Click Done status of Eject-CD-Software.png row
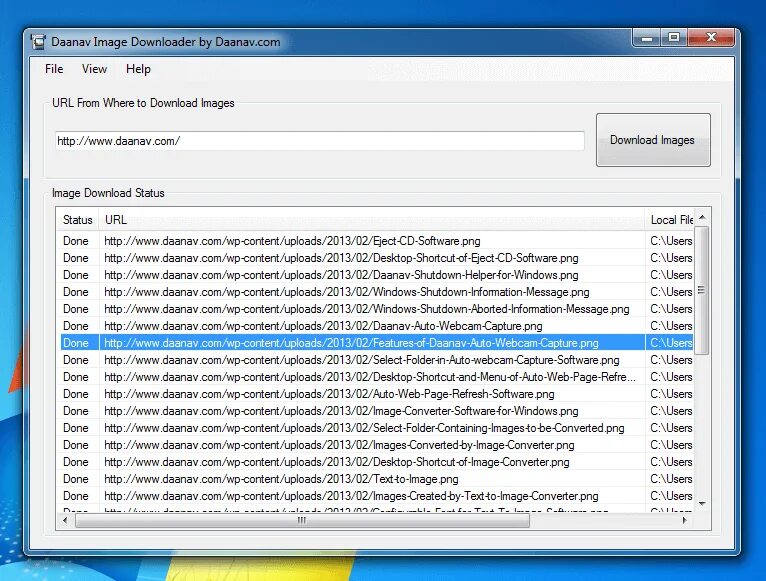This screenshot has width=766, height=581. (76, 241)
